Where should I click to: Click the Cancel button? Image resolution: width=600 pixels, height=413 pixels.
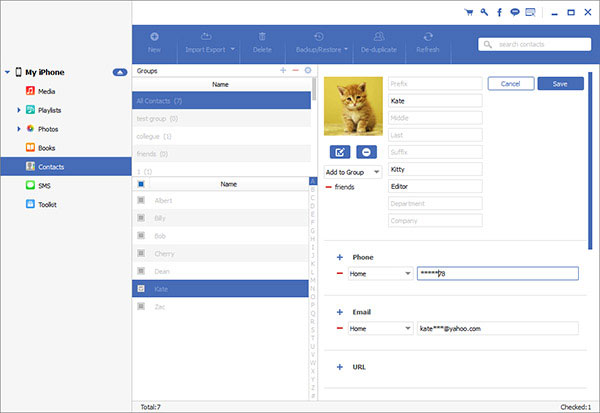tap(511, 83)
